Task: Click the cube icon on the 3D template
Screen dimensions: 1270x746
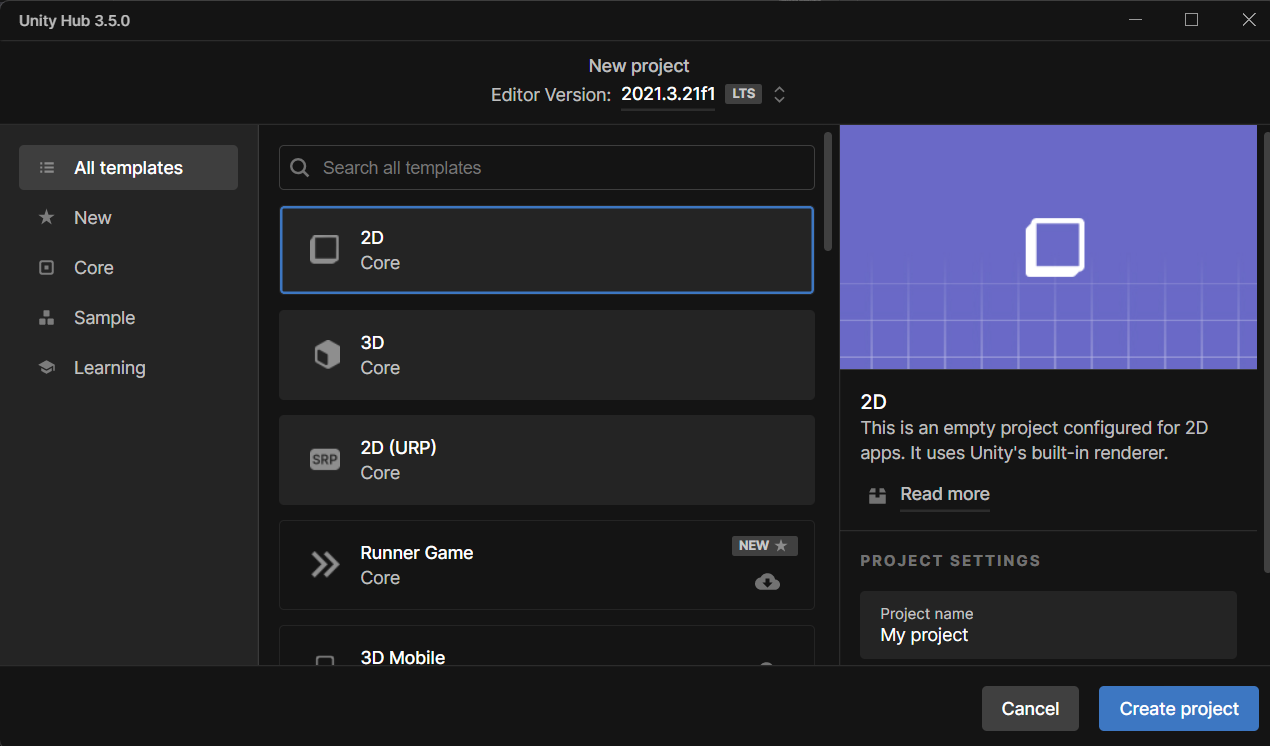Action: [324, 353]
